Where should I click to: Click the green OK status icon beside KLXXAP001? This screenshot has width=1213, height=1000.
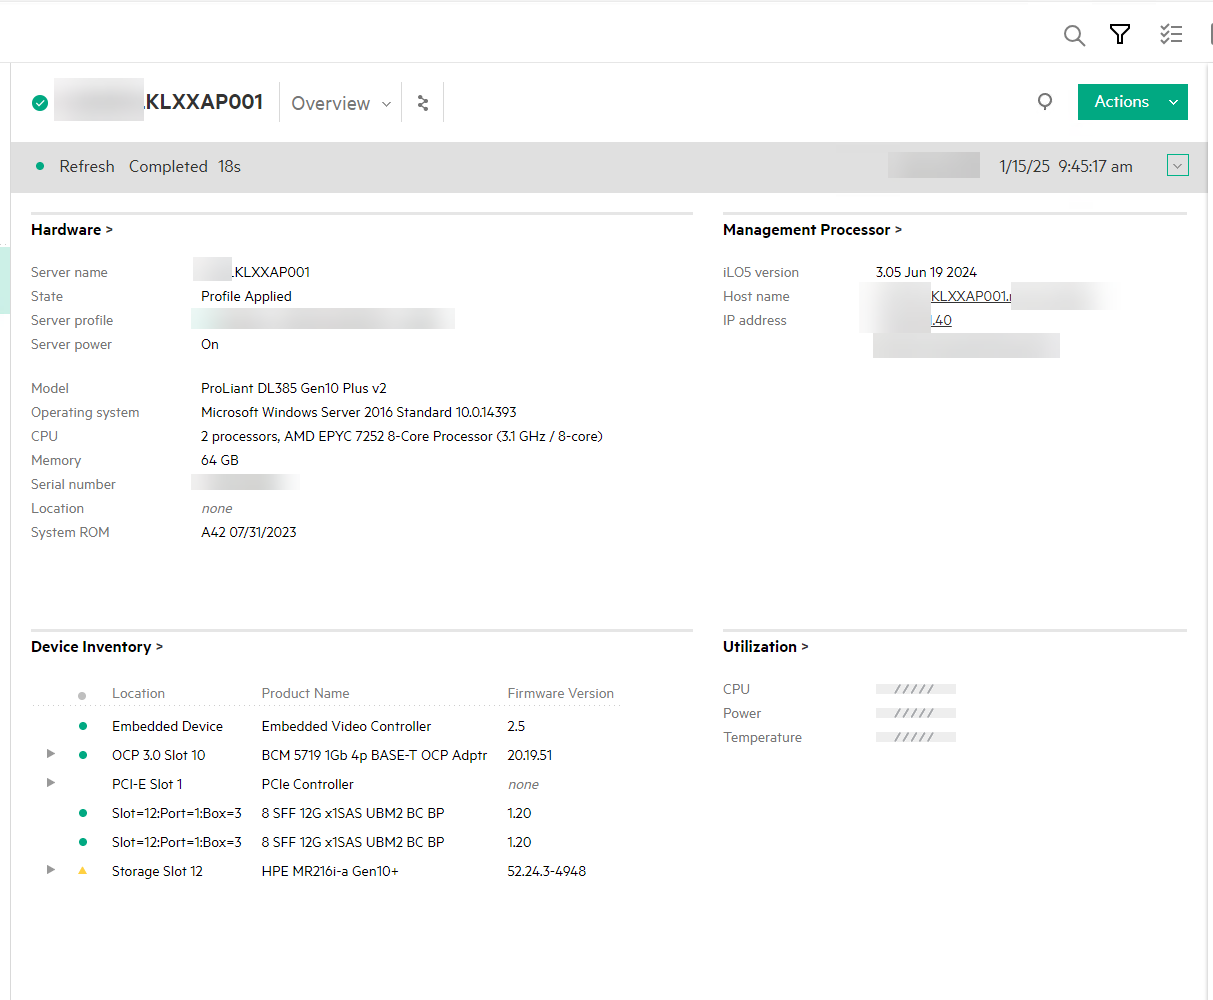tap(39, 102)
